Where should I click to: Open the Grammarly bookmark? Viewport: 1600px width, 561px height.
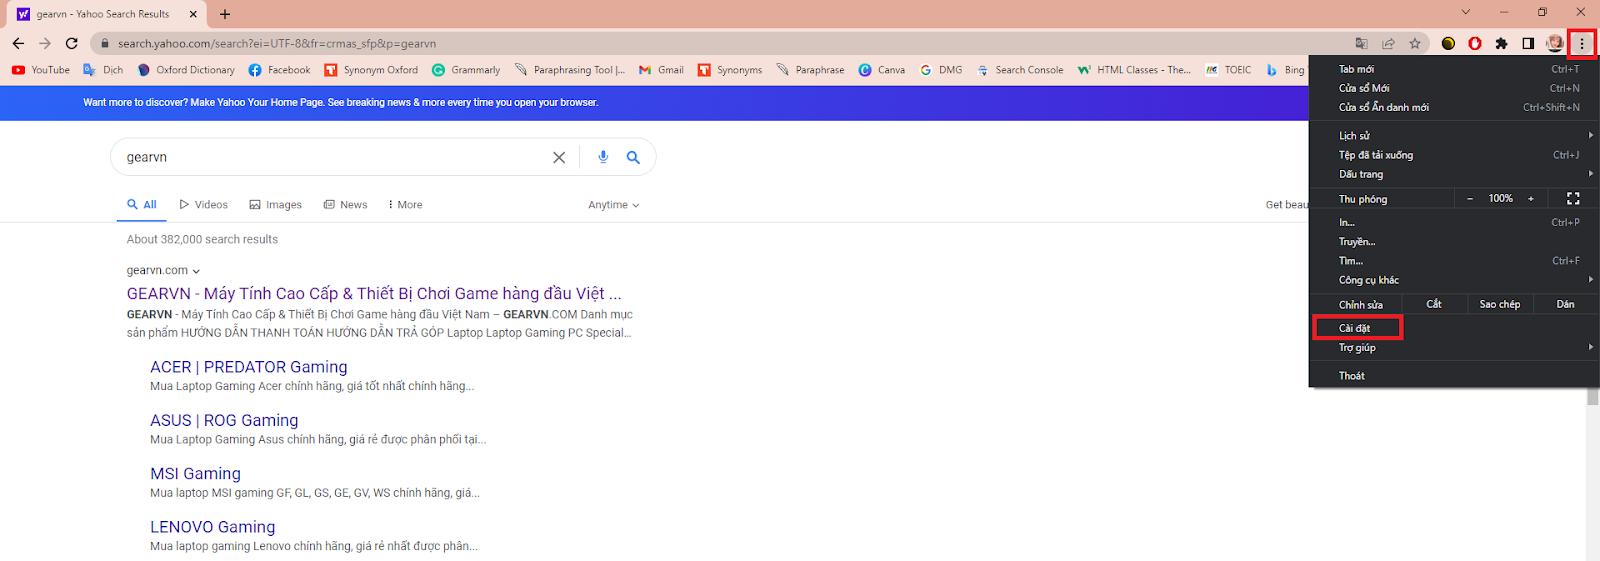(x=466, y=70)
